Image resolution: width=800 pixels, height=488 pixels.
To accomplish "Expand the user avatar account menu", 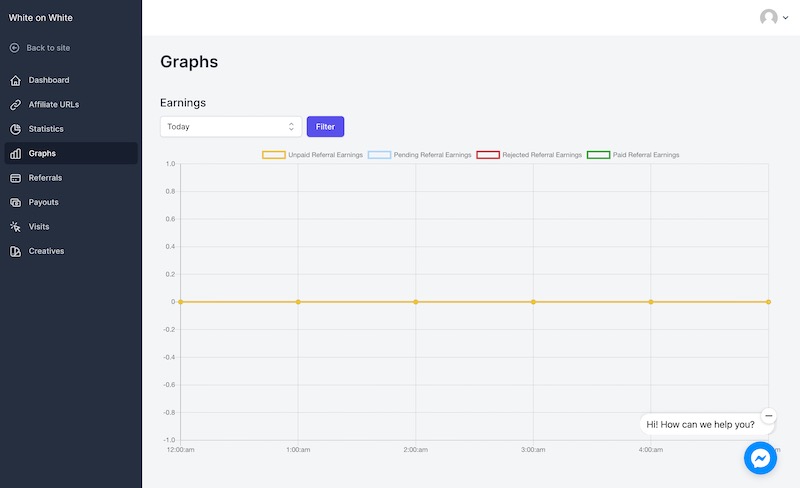I will click(773, 18).
